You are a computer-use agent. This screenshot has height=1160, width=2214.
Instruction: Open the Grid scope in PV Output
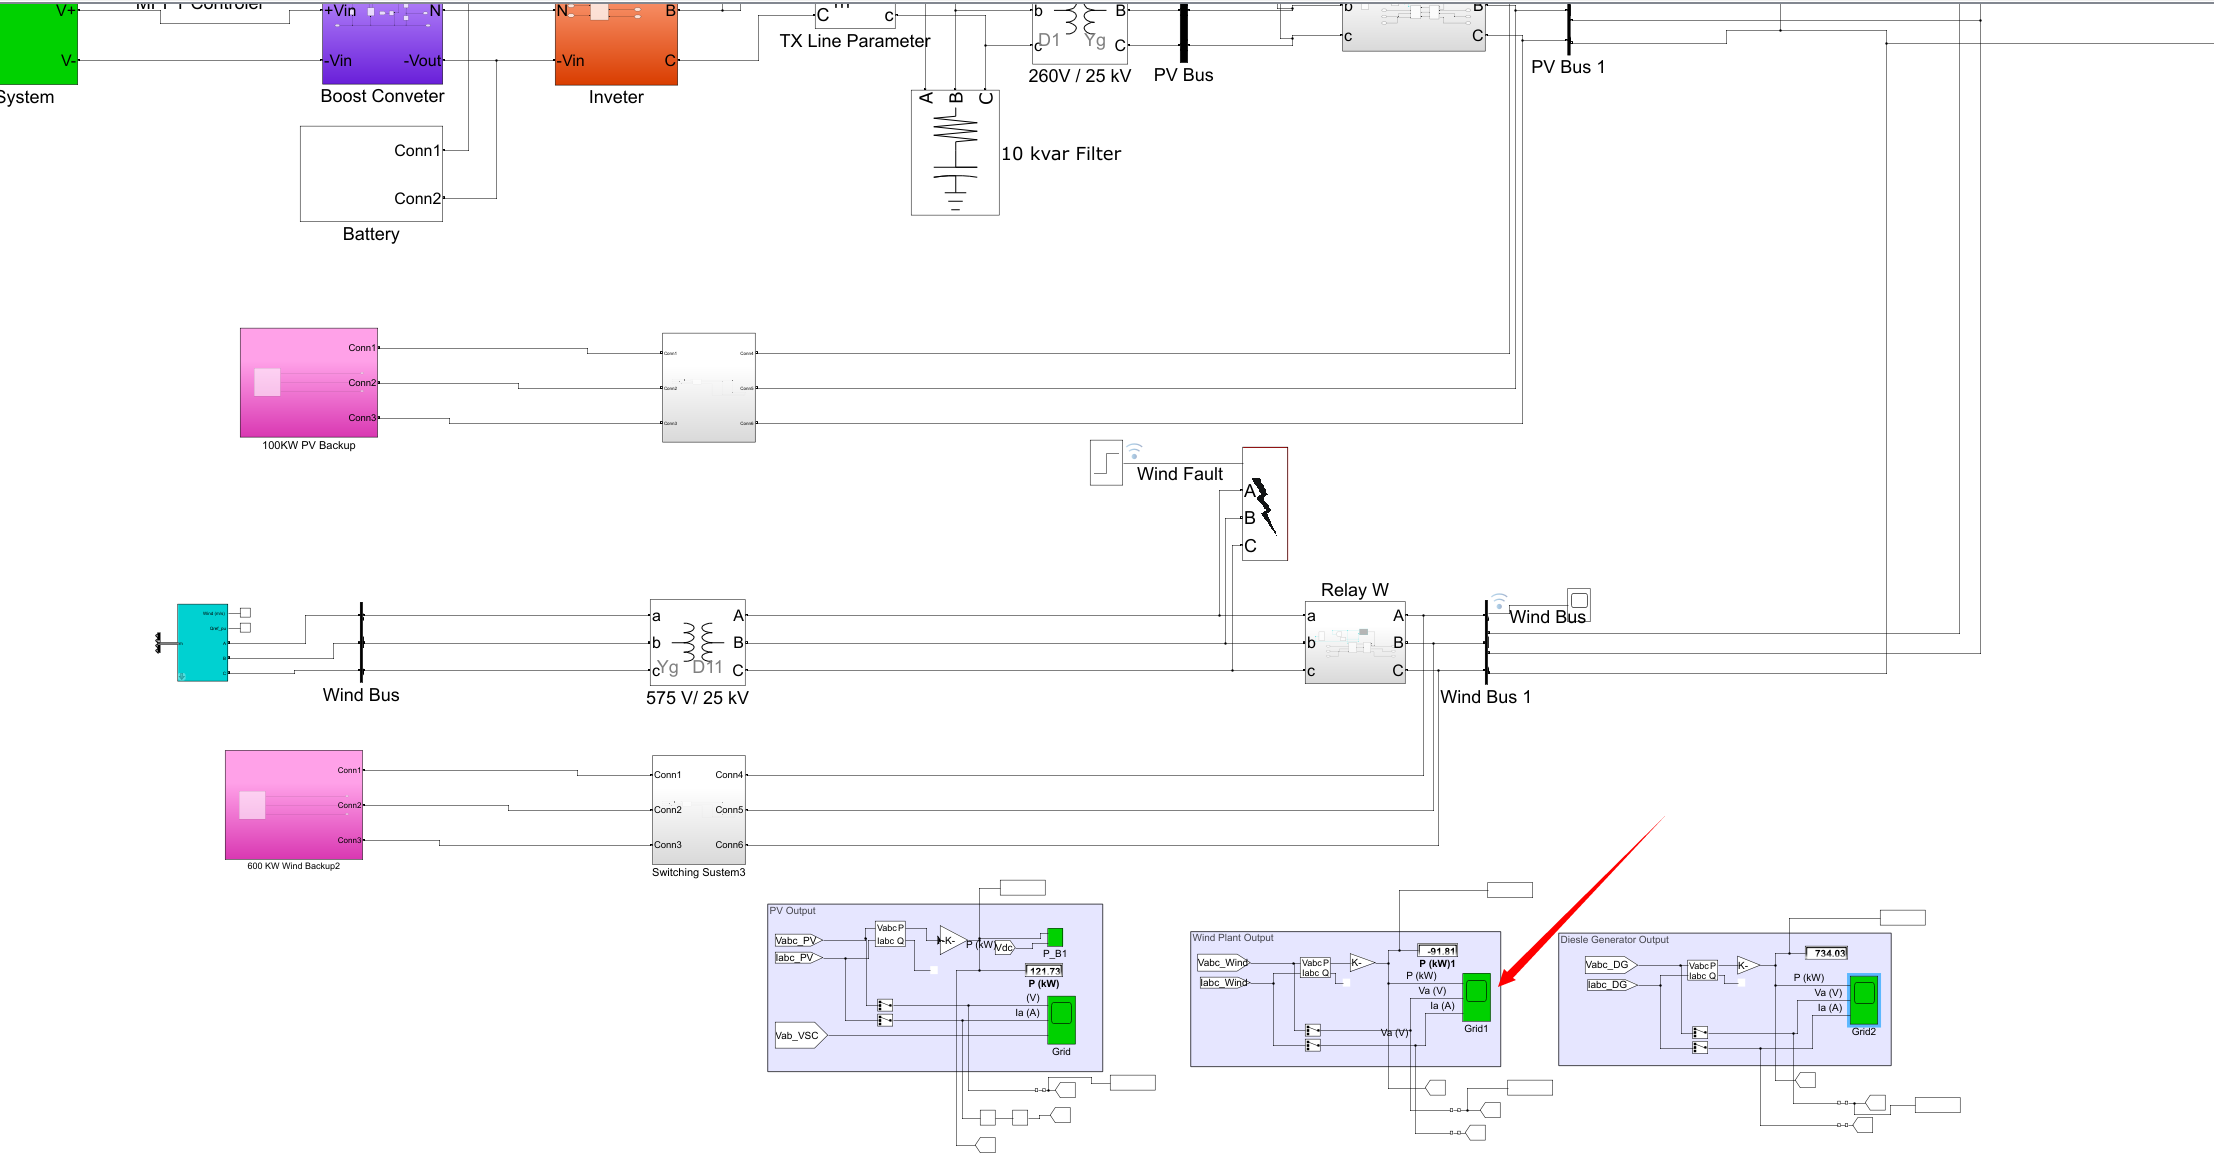1061,1019
